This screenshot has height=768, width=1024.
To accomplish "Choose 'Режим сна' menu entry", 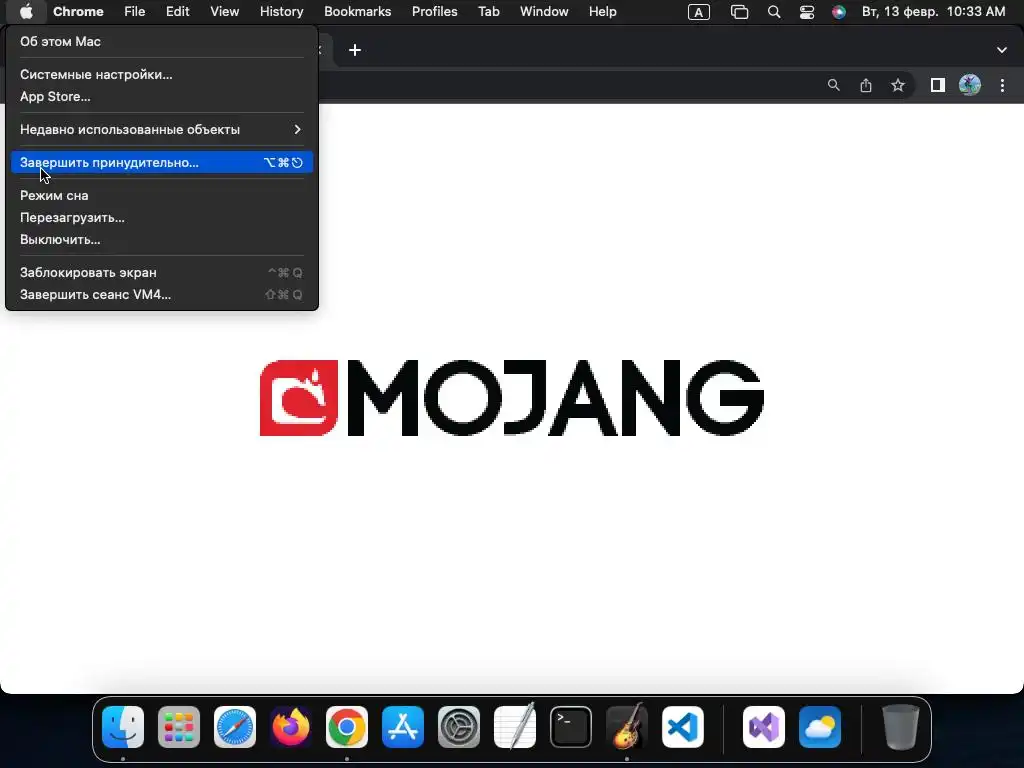I will click(161, 195).
